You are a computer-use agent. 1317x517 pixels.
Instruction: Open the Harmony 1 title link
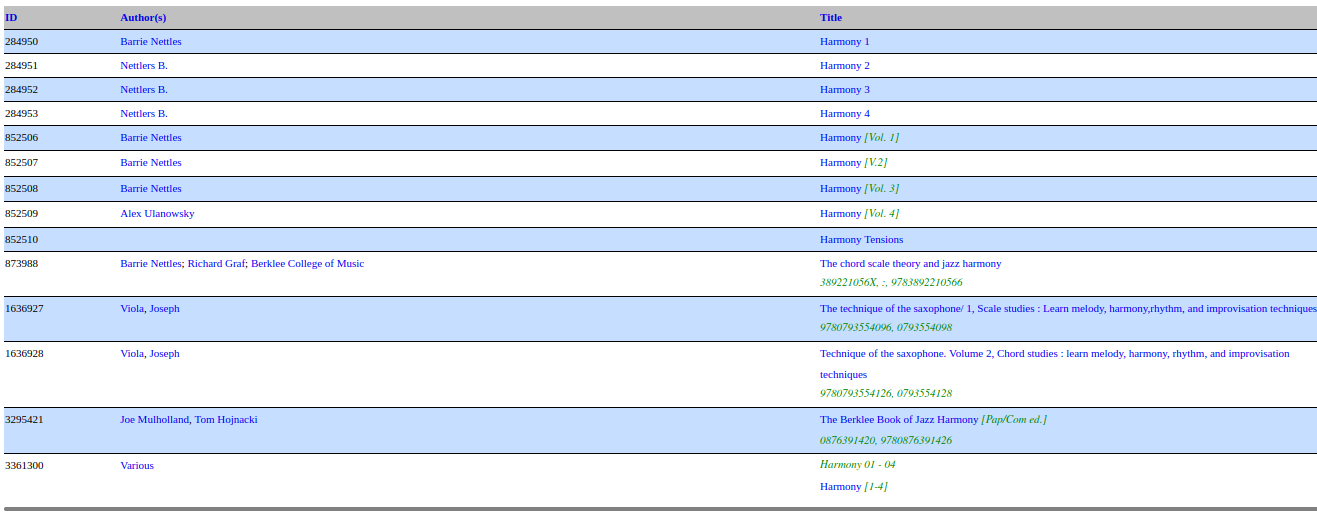pyautogui.click(x=845, y=41)
